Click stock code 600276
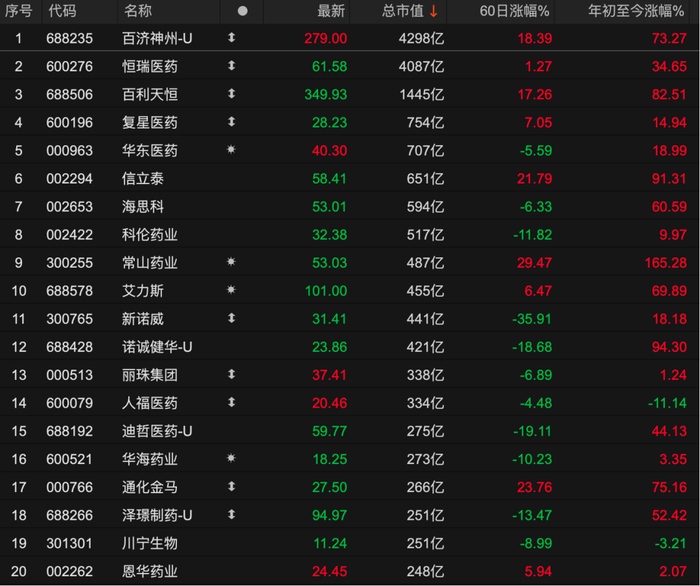 pyautogui.click(x=70, y=66)
